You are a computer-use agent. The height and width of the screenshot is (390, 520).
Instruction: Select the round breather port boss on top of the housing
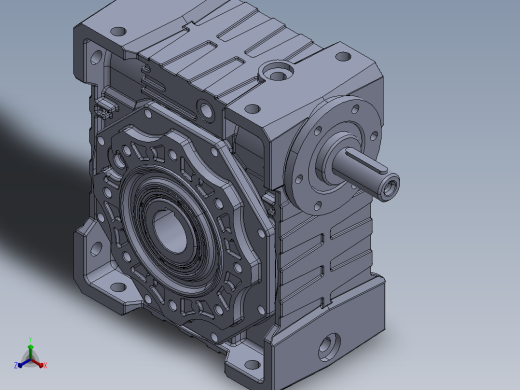point(276,72)
